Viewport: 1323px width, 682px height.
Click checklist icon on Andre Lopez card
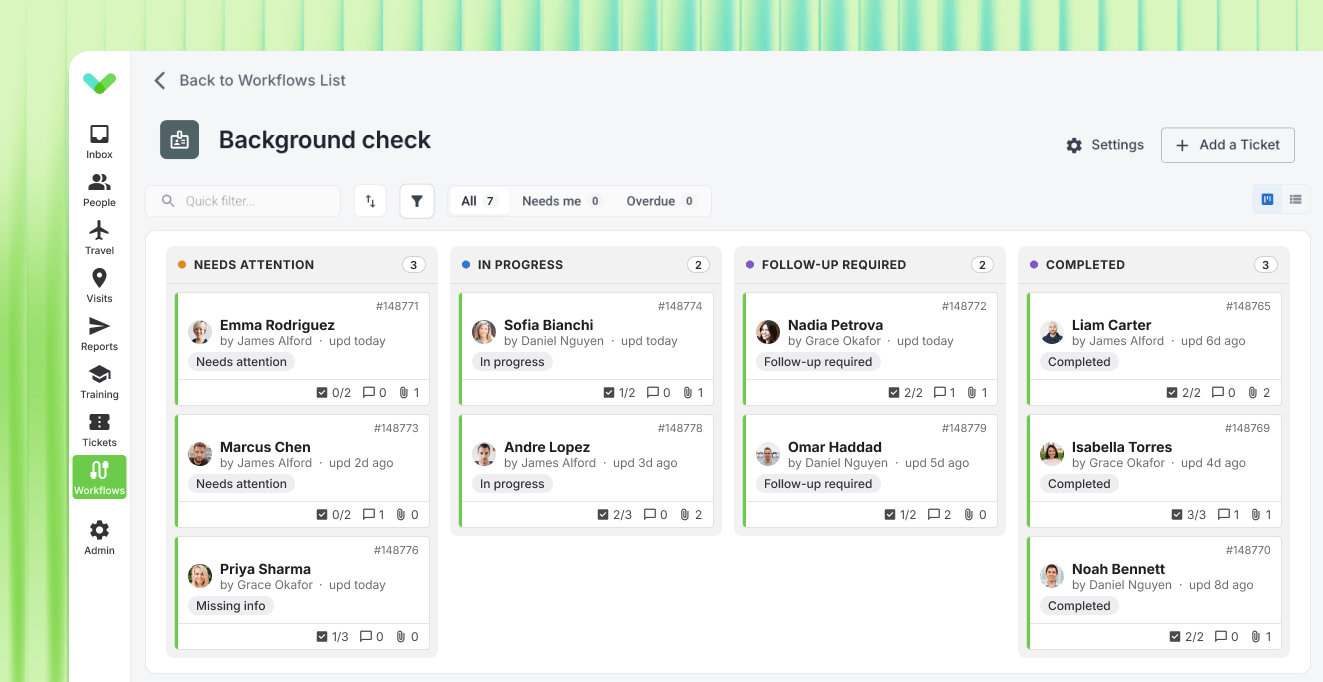click(603, 515)
